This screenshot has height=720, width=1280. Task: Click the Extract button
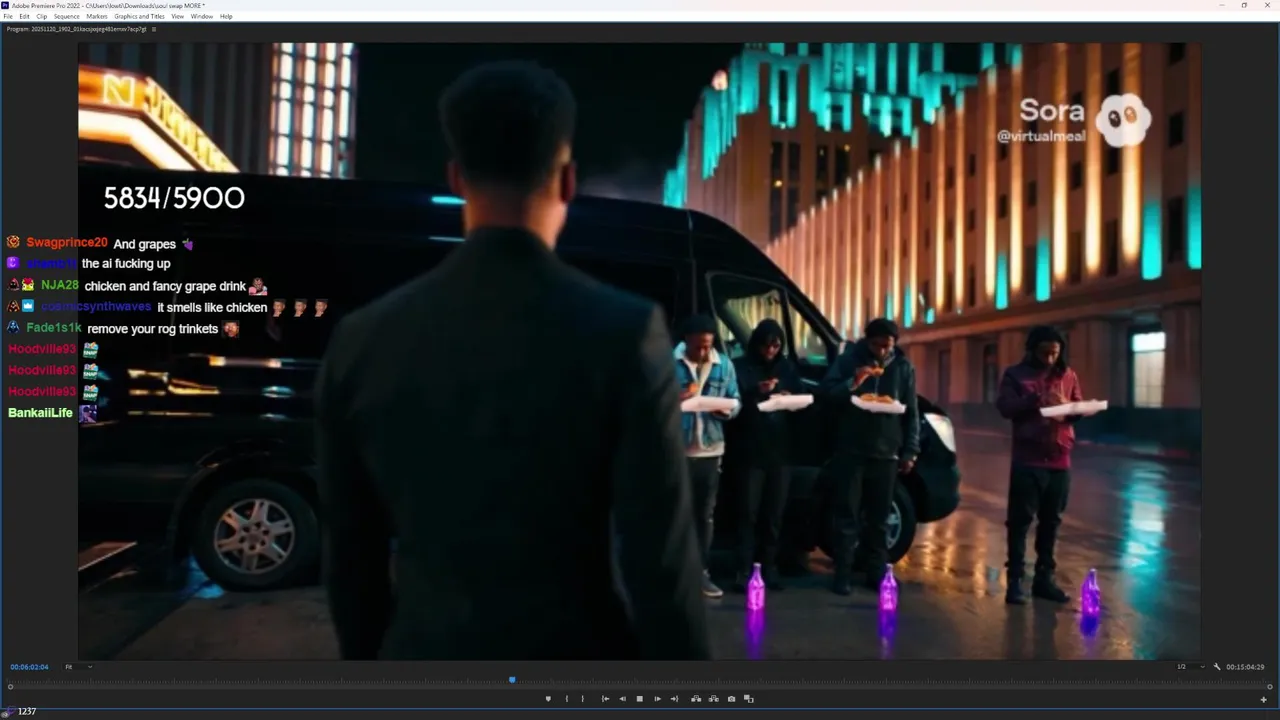pos(713,699)
